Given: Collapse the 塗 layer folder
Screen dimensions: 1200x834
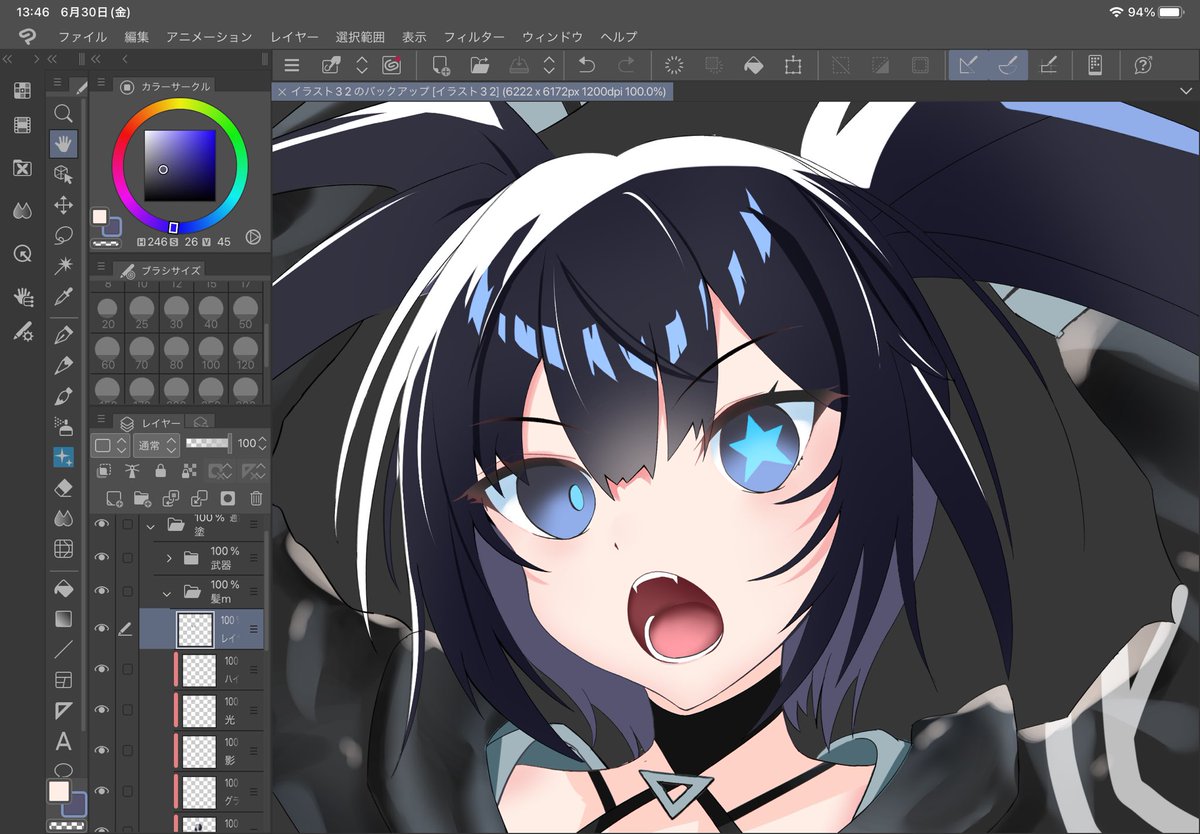Looking at the screenshot, I should tap(151, 525).
